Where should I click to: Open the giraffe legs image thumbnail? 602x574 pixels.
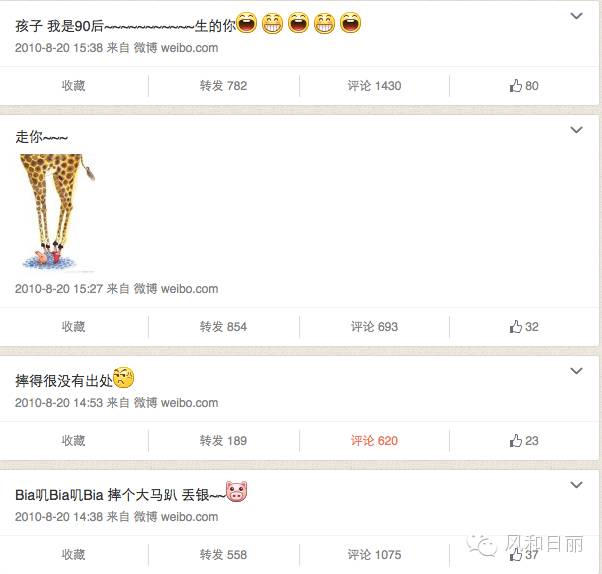pyautogui.click(x=57, y=213)
